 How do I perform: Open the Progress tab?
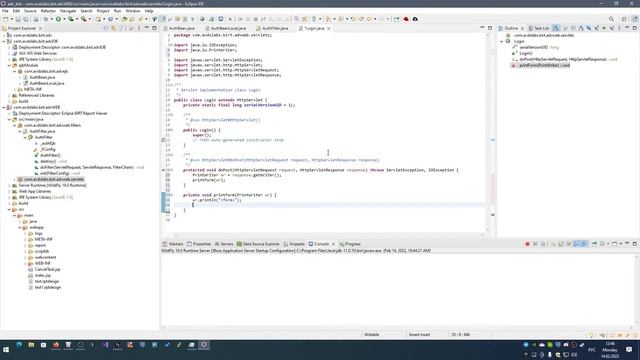(x=350, y=244)
